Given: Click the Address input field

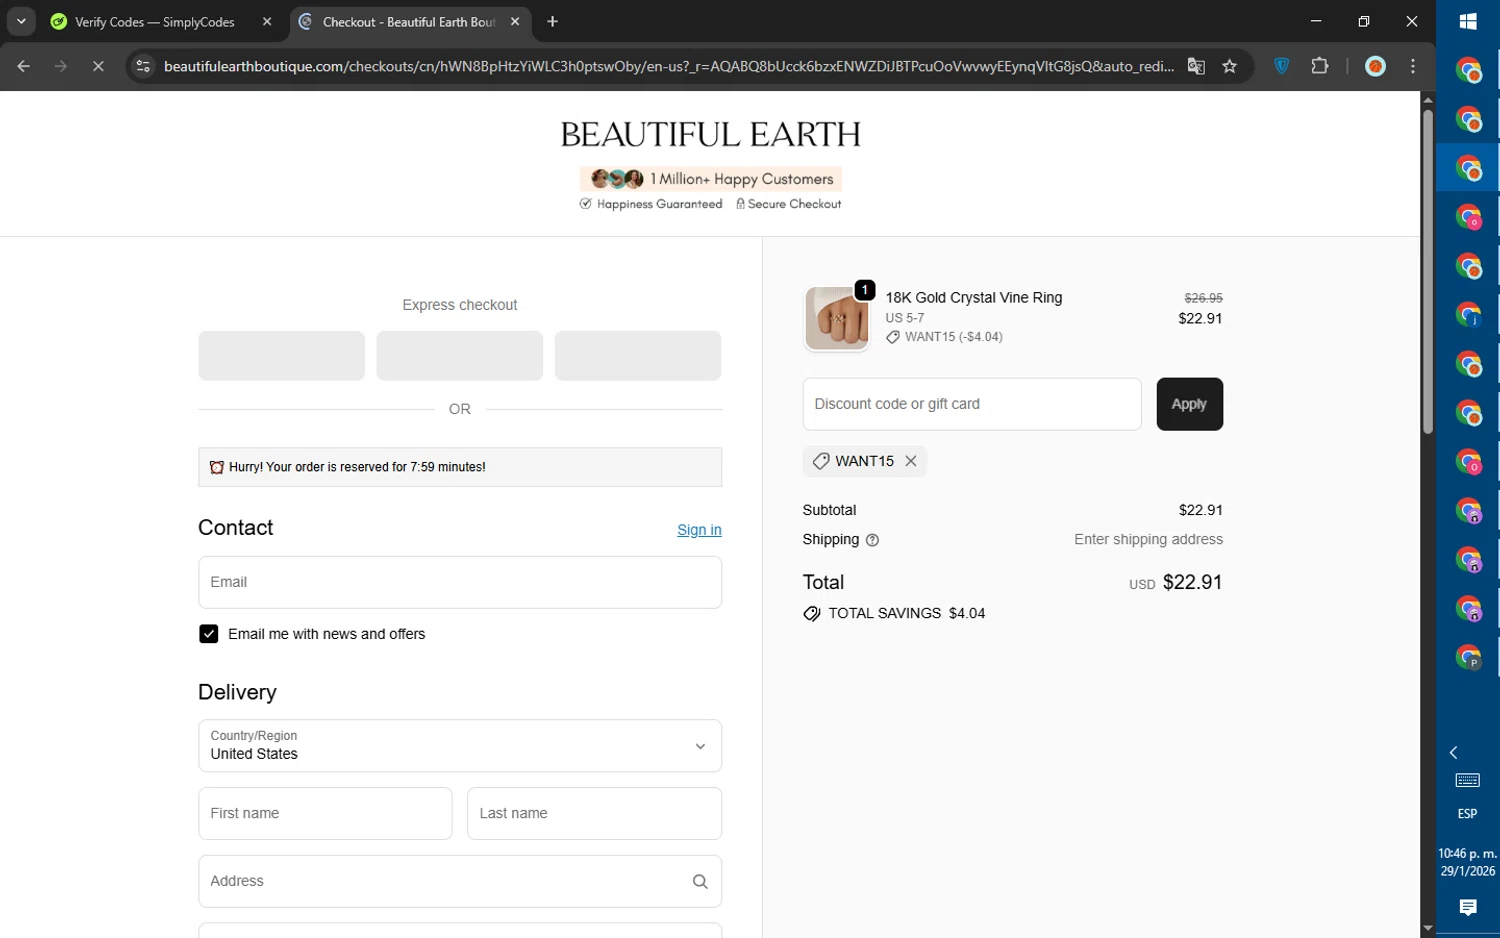Looking at the screenshot, I should click(460, 881).
